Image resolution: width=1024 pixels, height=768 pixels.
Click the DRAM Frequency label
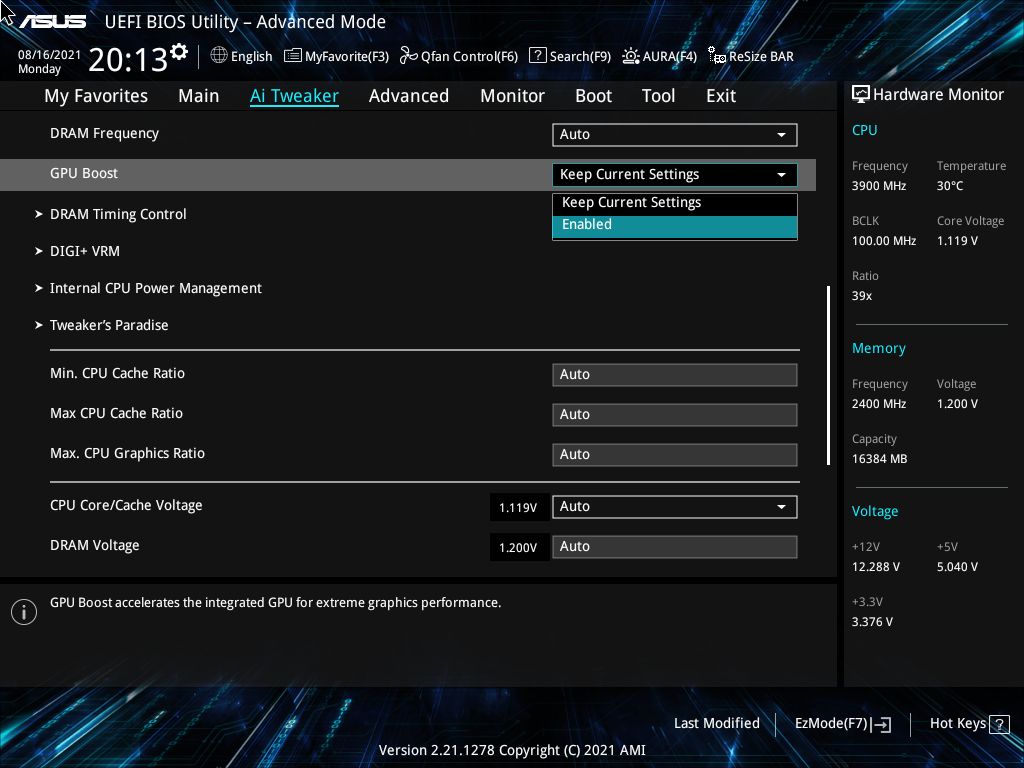[x=104, y=133]
